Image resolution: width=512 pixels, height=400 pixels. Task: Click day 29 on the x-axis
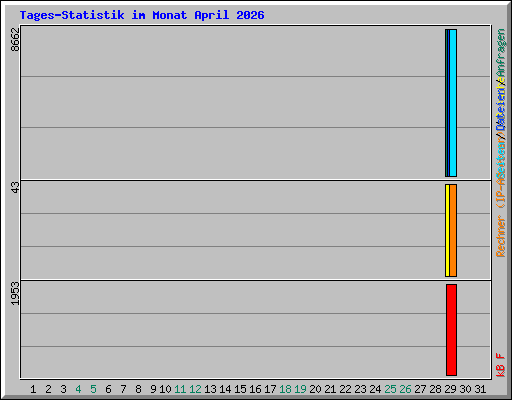point(450,389)
